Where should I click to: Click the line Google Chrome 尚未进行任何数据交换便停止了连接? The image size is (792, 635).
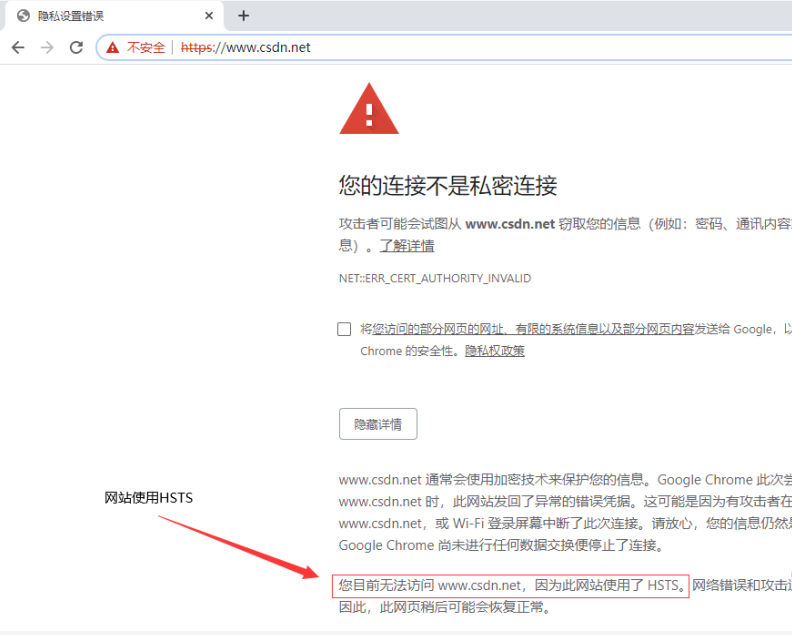coord(501,545)
